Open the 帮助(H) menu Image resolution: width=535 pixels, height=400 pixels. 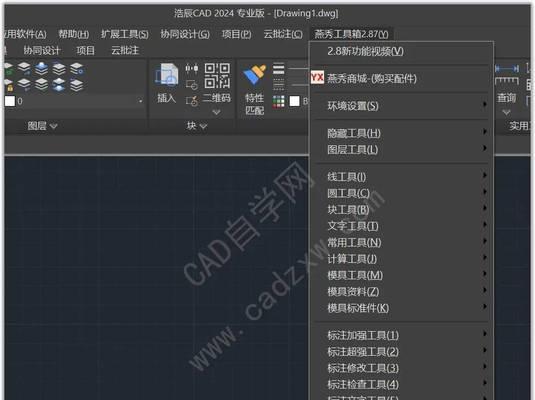(x=74, y=34)
